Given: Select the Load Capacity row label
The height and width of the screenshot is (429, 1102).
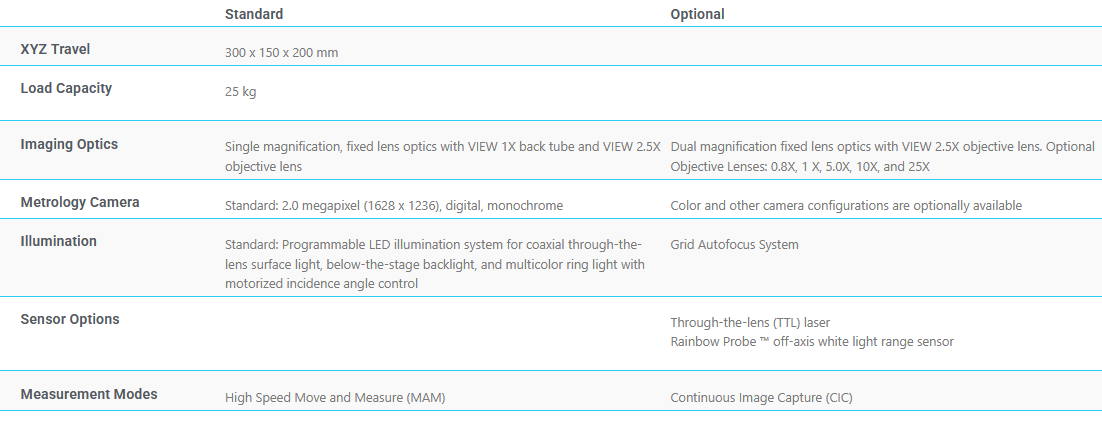Looking at the screenshot, I should [x=66, y=88].
